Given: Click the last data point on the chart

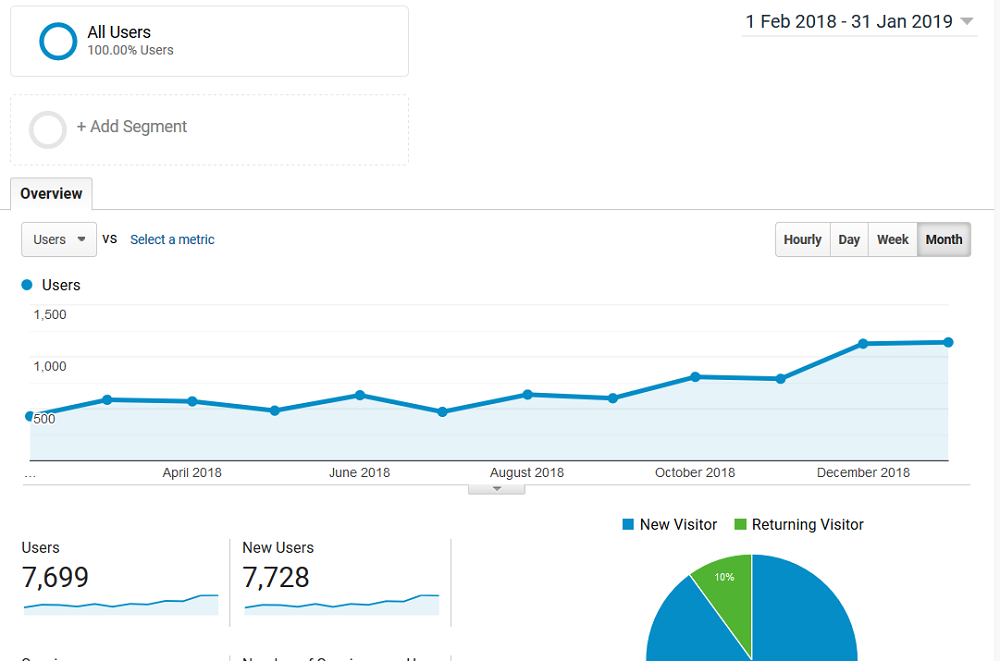Looking at the screenshot, I should [948, 343].
